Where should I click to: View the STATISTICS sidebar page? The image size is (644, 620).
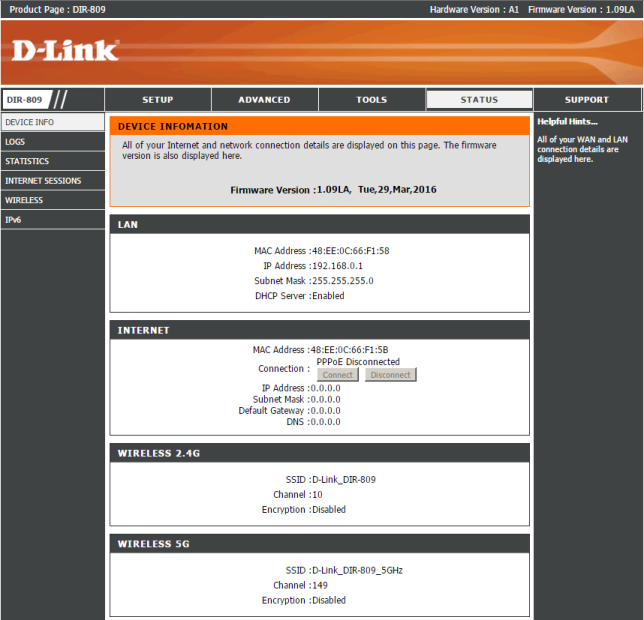pos(53,161)
